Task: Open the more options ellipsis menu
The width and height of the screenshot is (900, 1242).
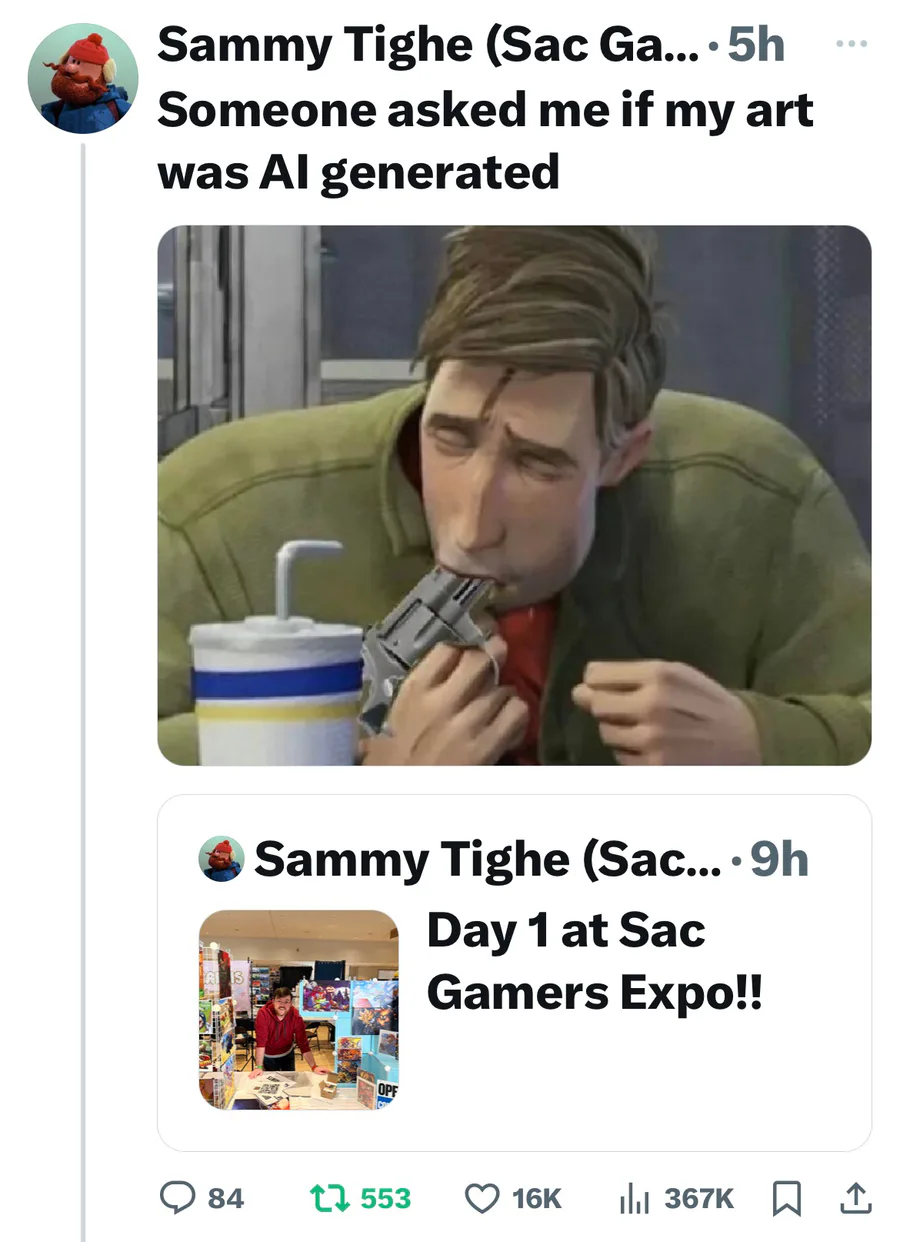Action: coord(851,45)
